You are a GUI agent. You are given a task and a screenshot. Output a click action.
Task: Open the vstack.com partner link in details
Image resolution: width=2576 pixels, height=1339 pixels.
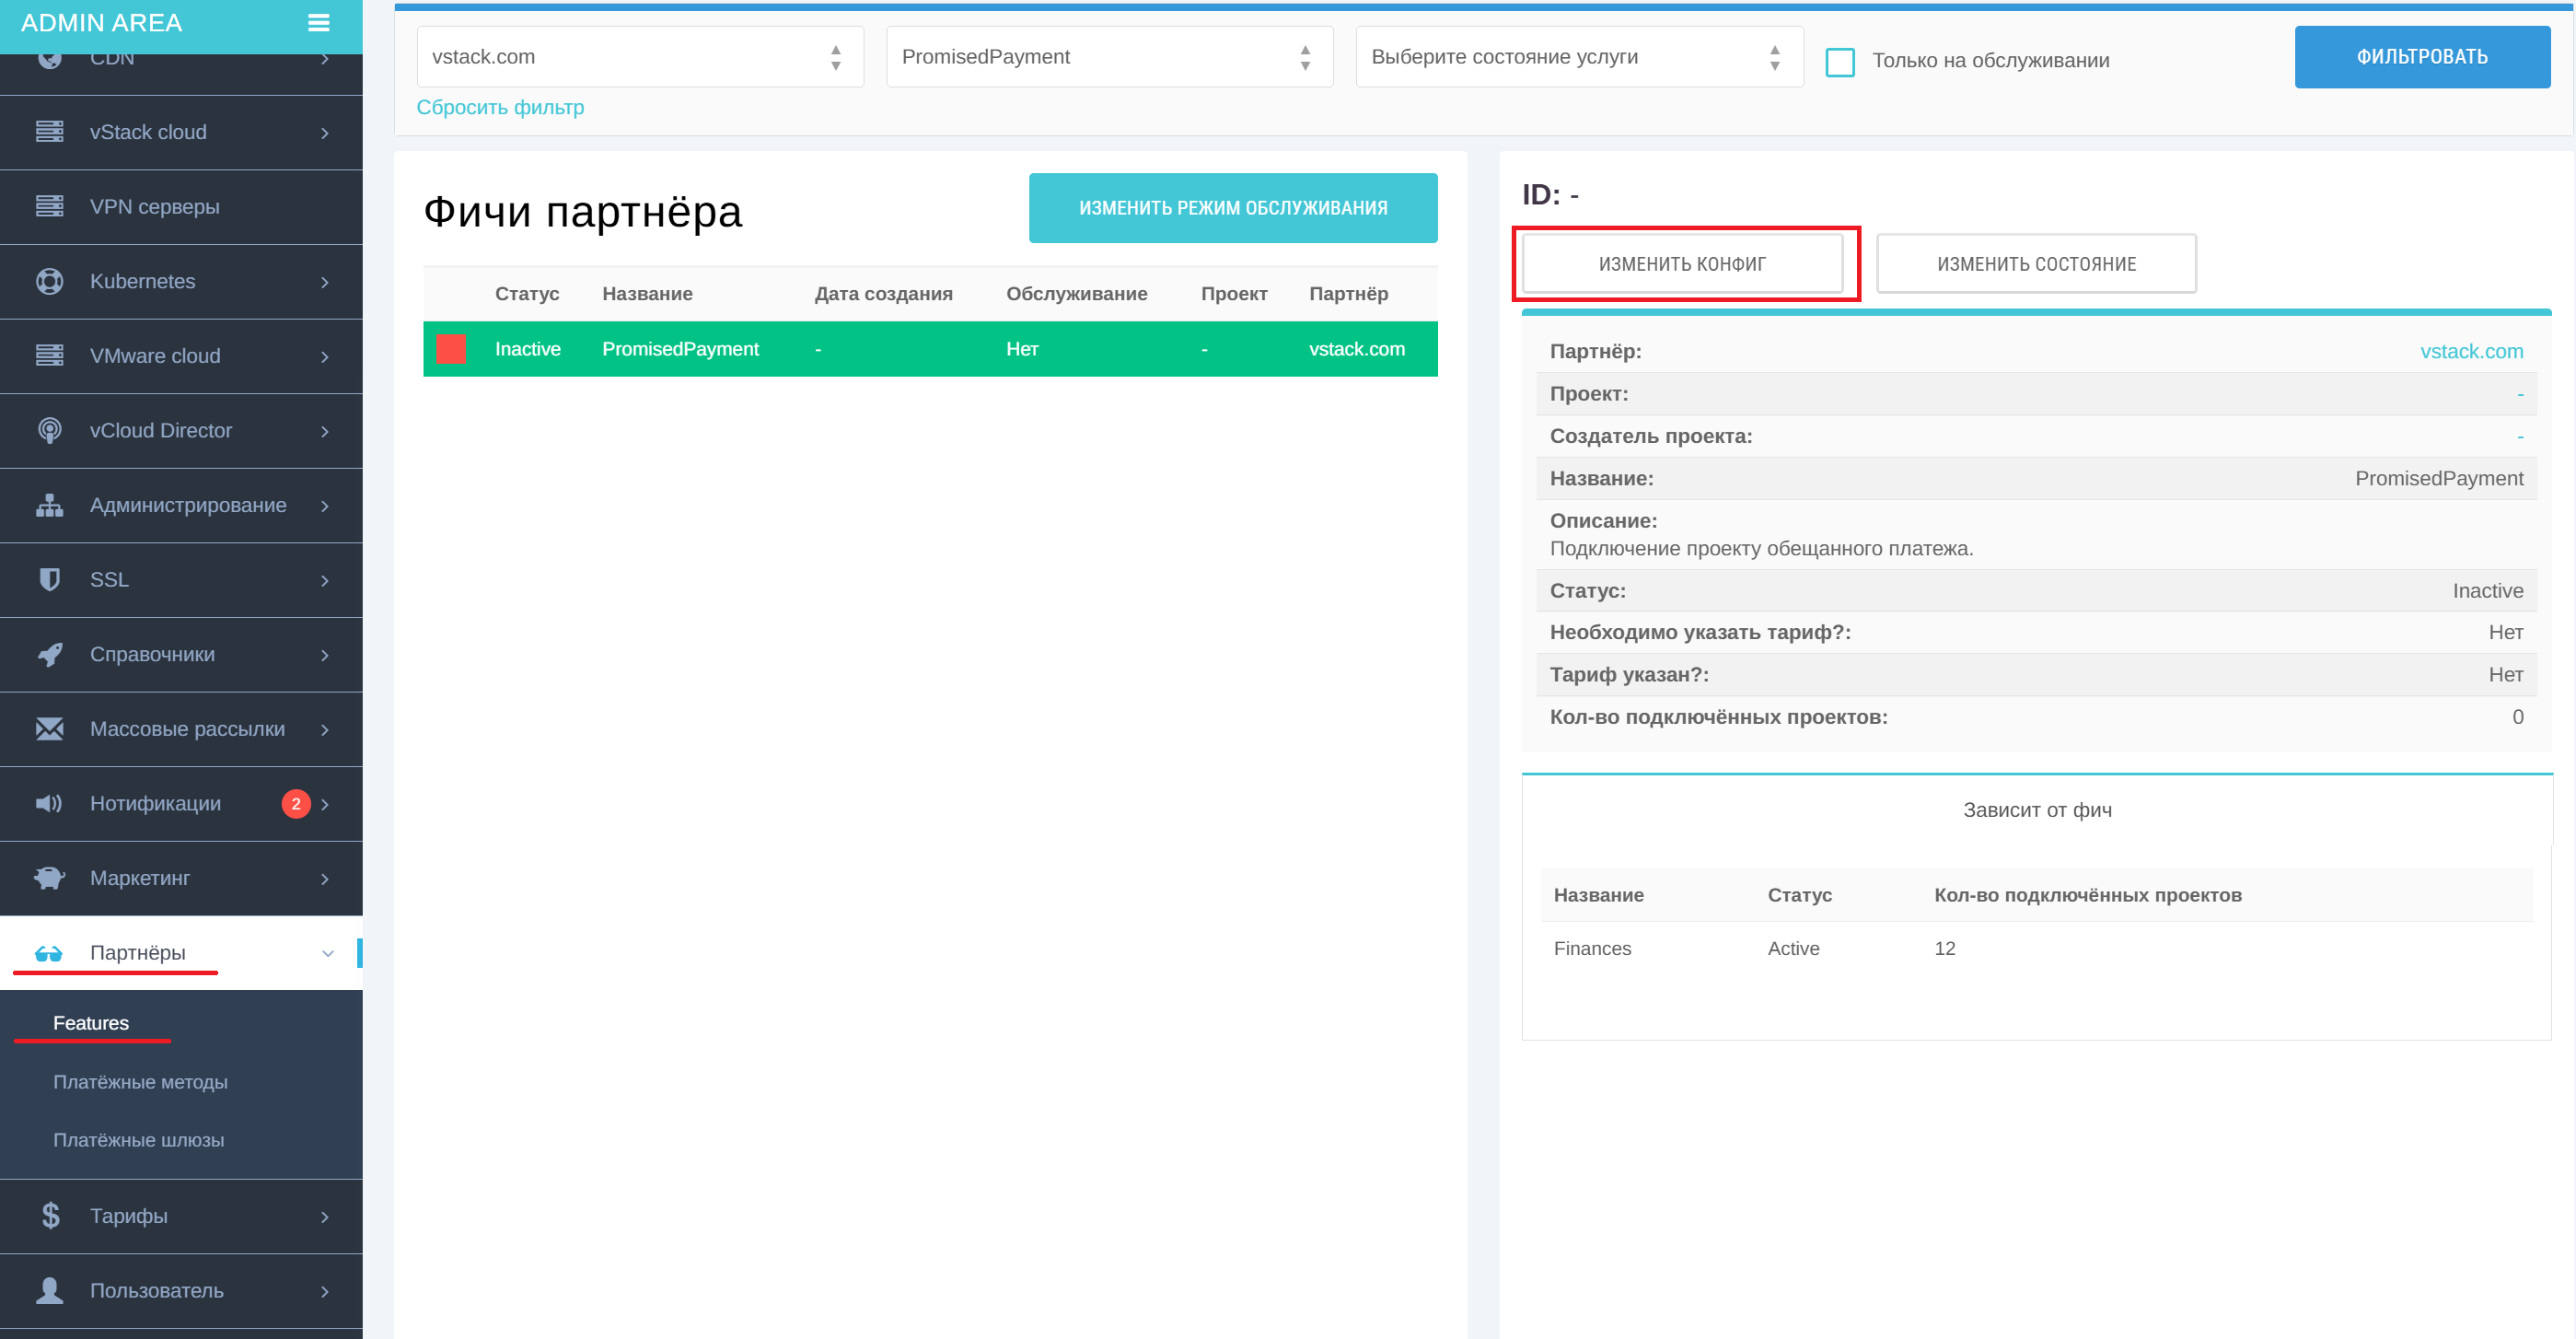coord(2471,351)
